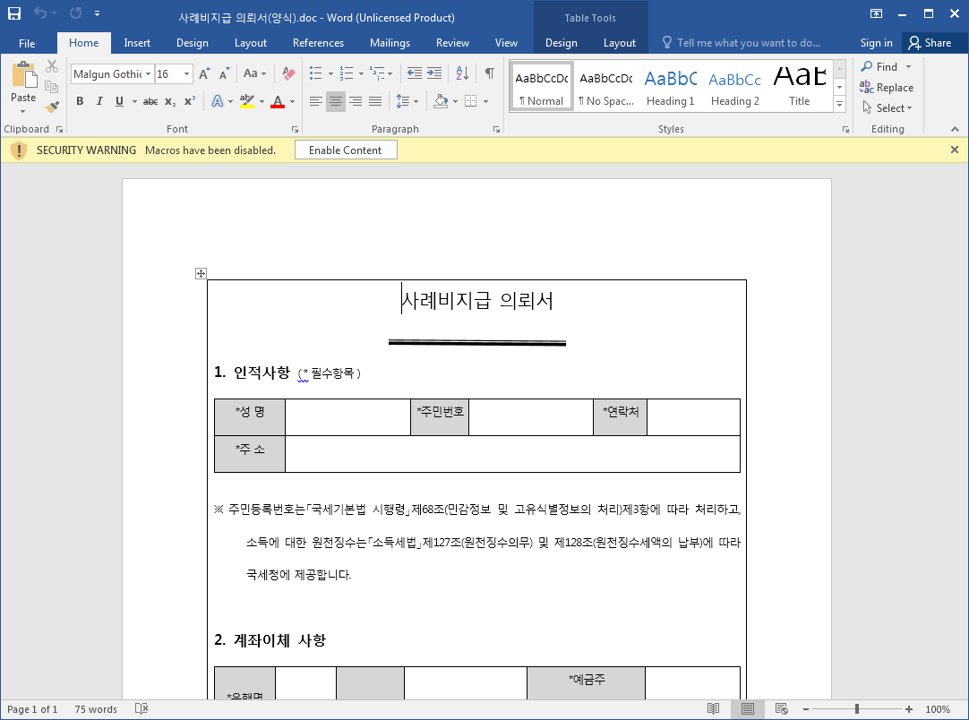This screenshot has height=720, width=969.
Task: Click the Grow Font icon
Action: tap(204, 74)
